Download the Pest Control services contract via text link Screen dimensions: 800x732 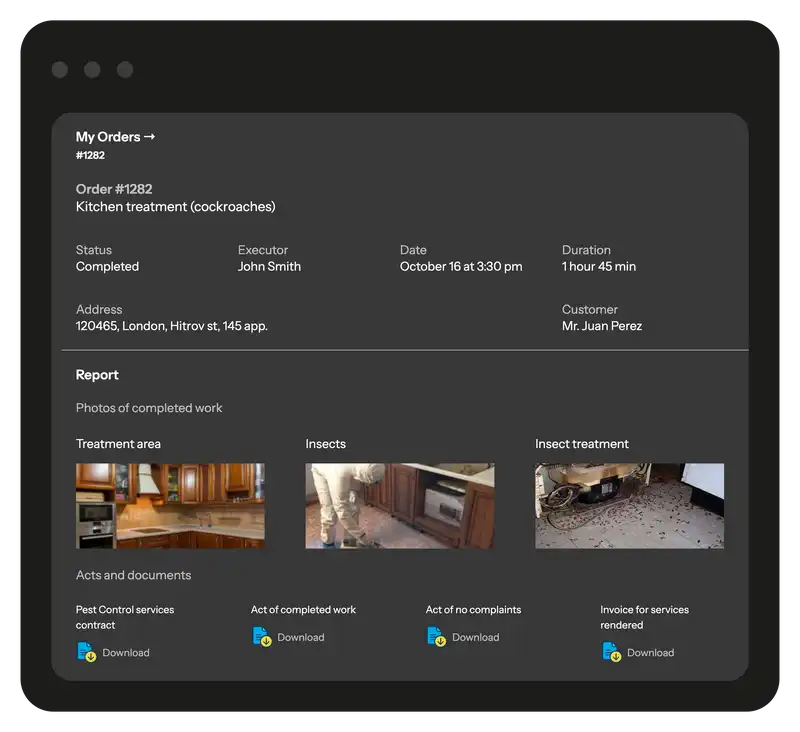(x=126, y=653)
